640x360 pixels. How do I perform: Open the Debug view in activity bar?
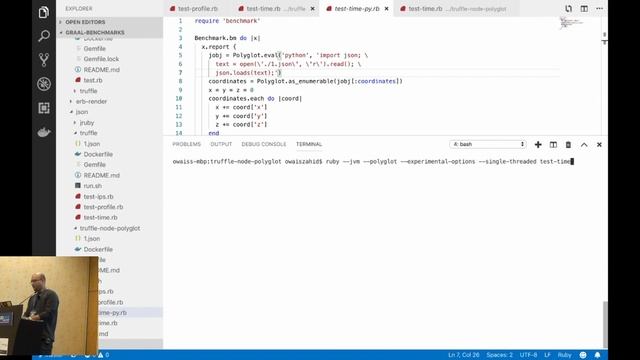click(44, 84)
